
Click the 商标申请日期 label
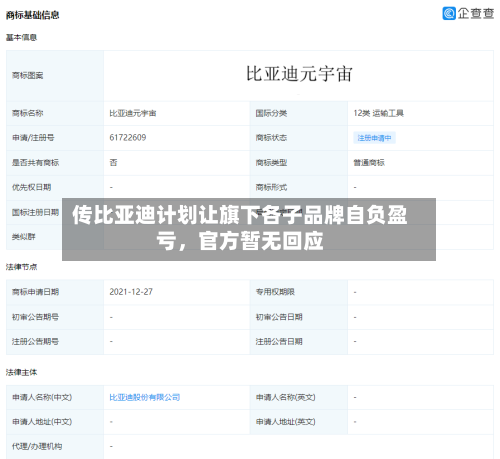pos(35,292)
